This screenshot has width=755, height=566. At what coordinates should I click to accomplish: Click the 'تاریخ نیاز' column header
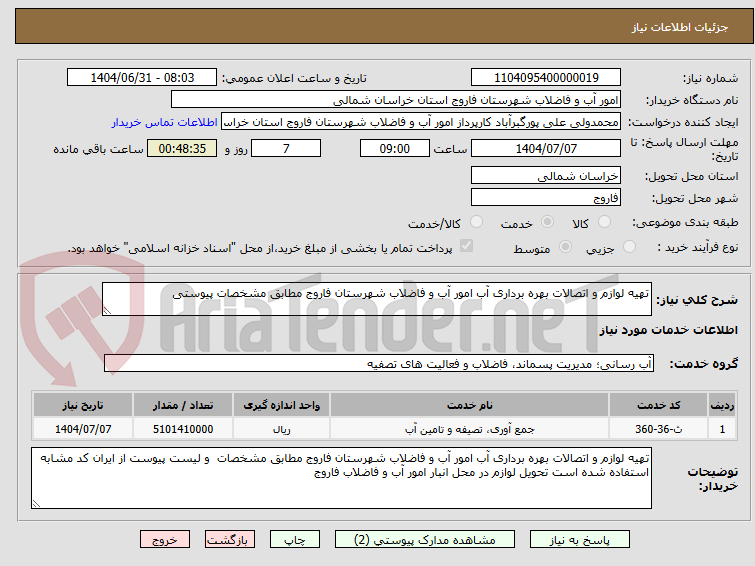click(83, 405)
